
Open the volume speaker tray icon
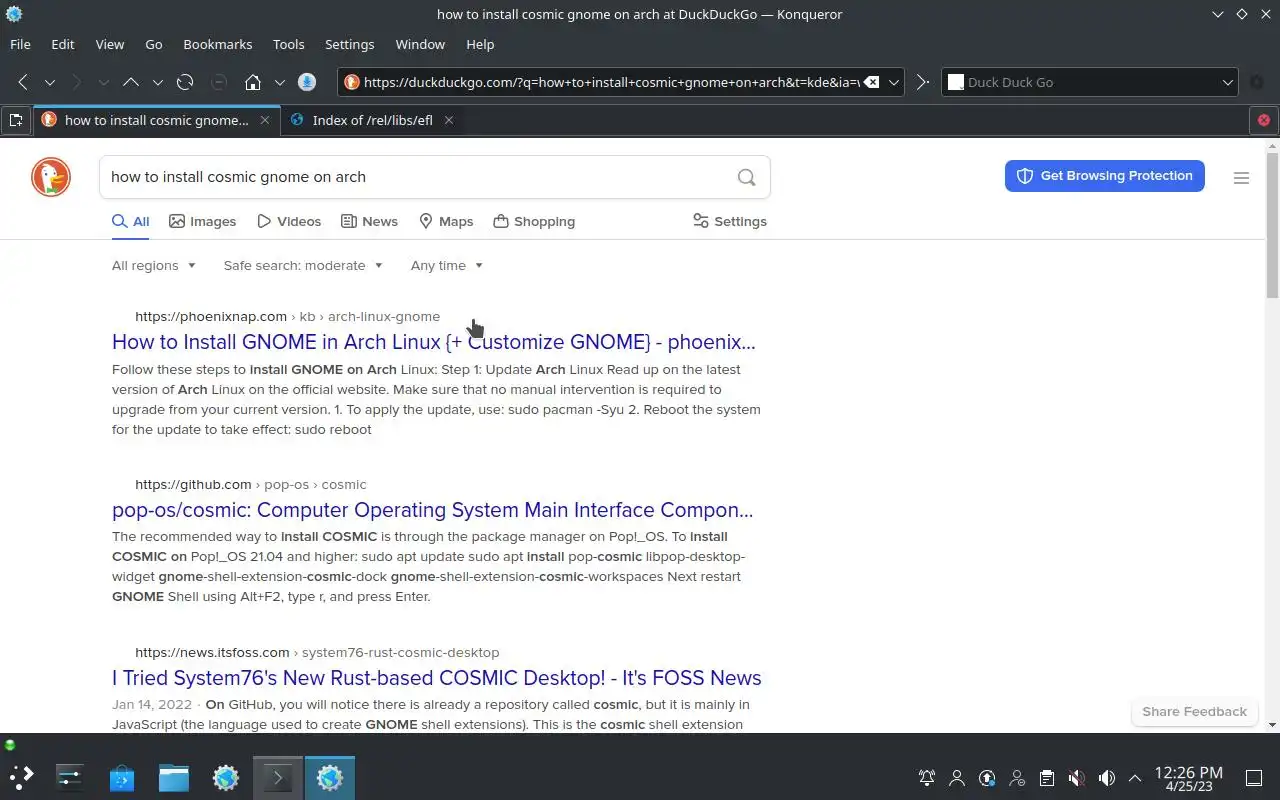pos(1106,778)
